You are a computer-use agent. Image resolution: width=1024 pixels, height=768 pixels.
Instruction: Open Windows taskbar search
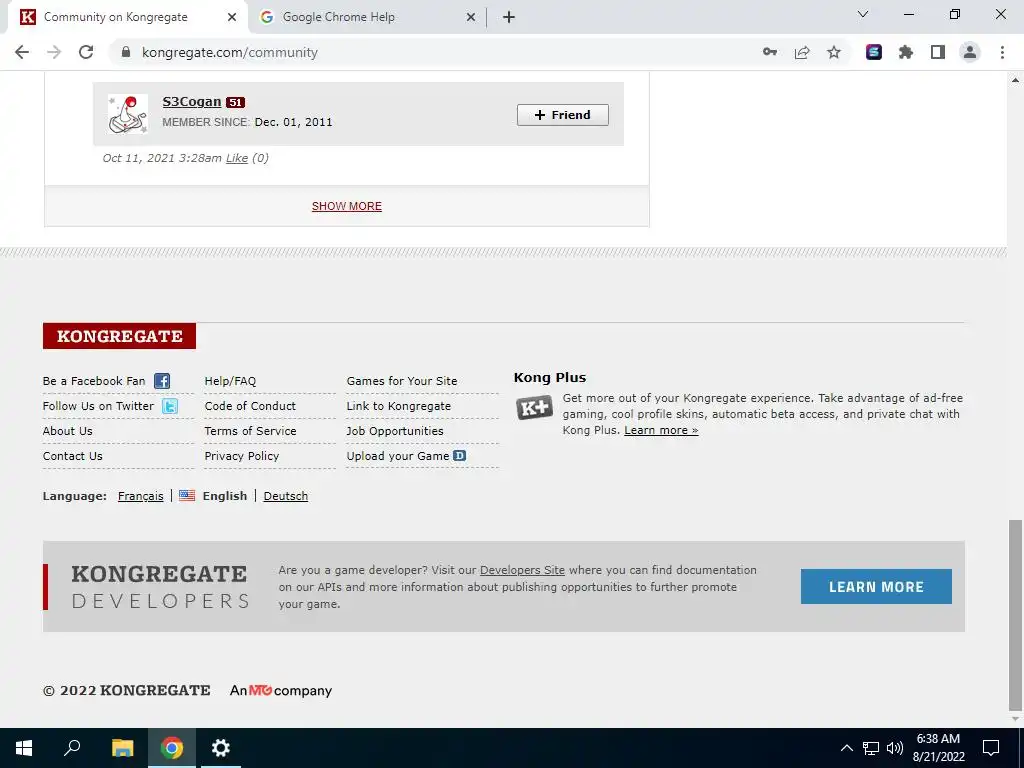72,748
